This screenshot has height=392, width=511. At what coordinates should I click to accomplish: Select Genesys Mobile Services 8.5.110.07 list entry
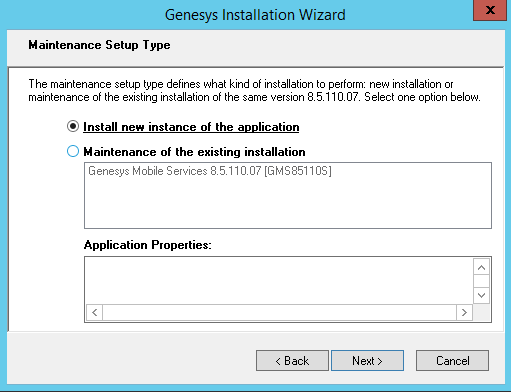[x=210, y=171]
